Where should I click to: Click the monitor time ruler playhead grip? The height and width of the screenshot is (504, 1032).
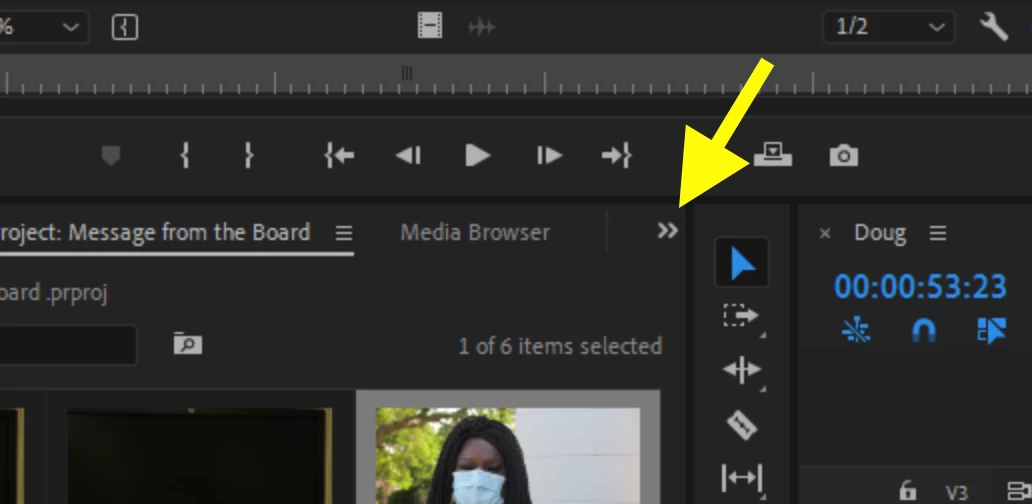407,72
